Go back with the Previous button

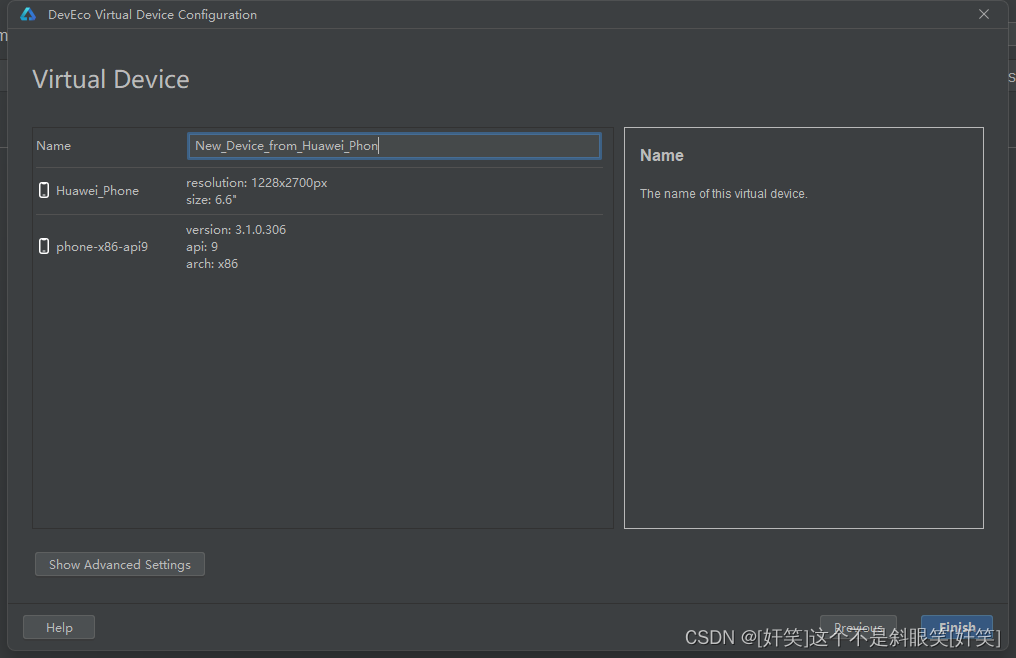[x=858, y=627]
